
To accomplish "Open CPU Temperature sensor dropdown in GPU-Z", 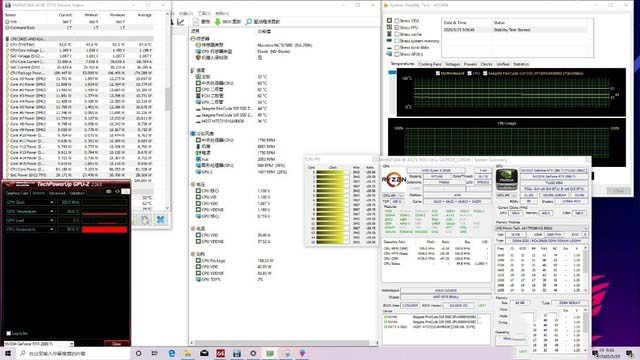I will [52, 229].
